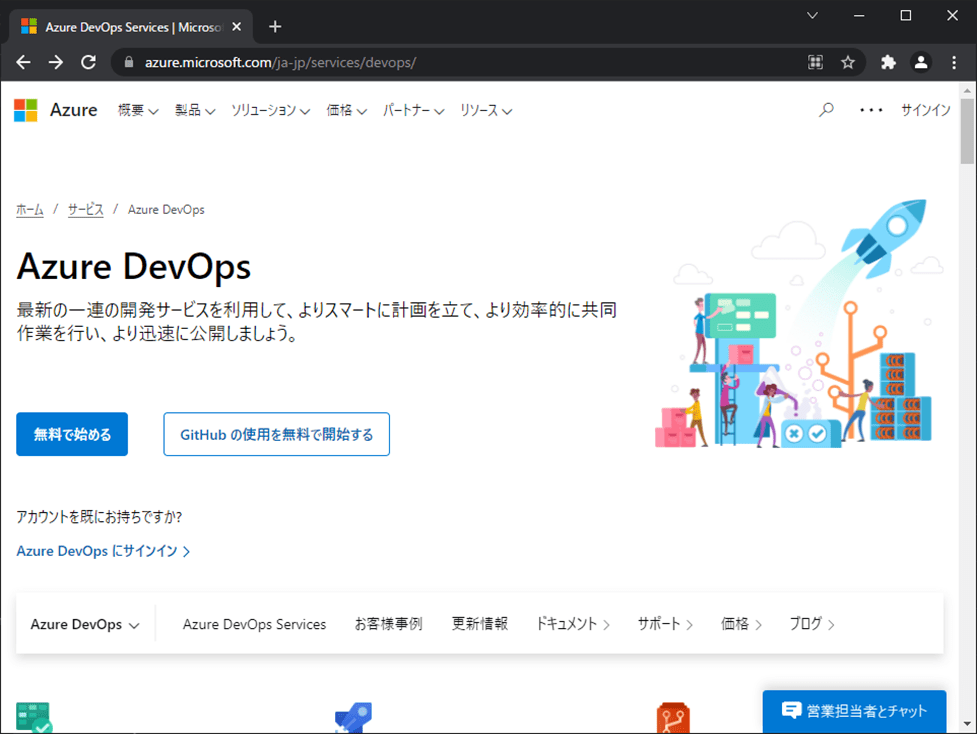The image size is (977, 734).
Task: Go to ホーム breadcrumb link
Action: point(30,210)
